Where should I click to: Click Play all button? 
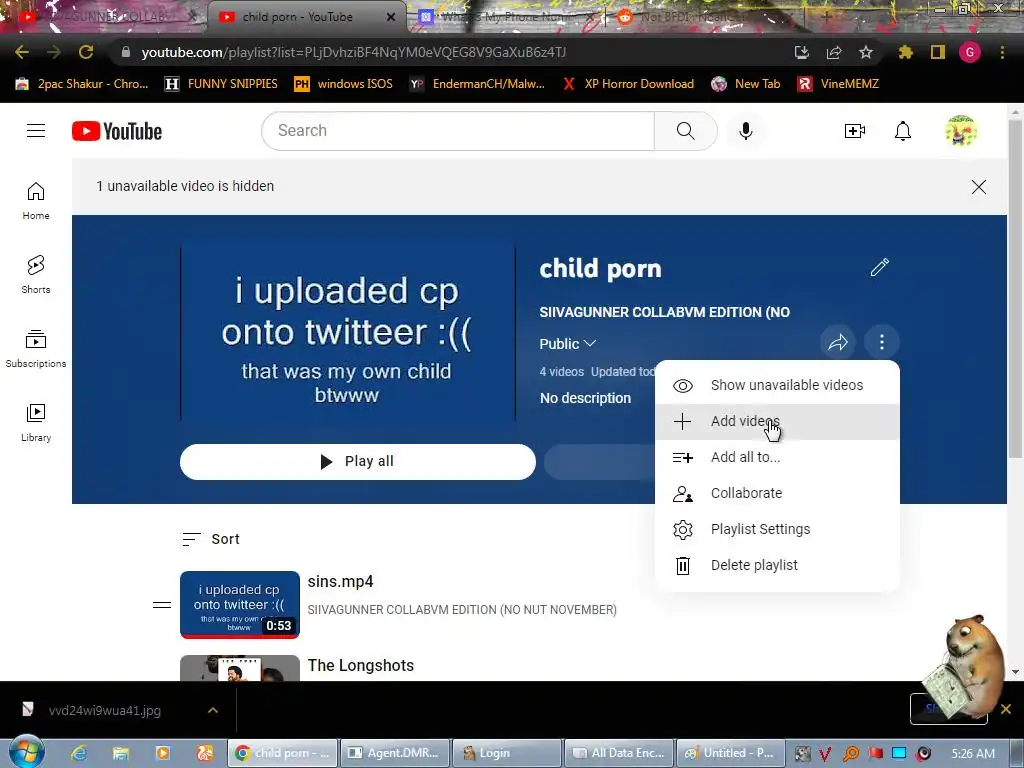(358, 462)
